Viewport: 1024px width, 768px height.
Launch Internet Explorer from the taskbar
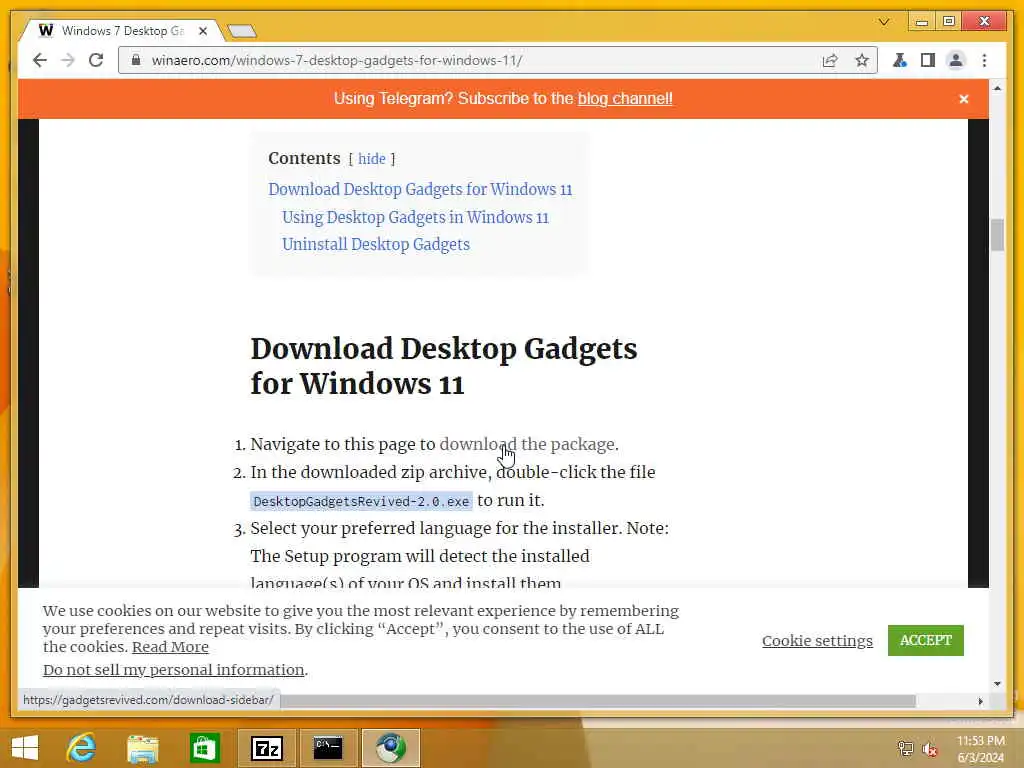click(x=82, y=748)
